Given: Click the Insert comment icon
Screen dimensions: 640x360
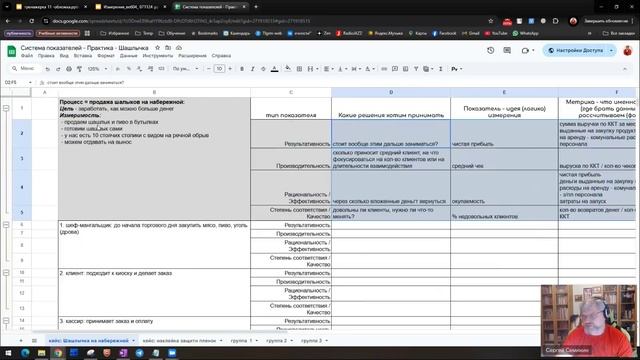Looking at the screenshot, I should [395, 69].
